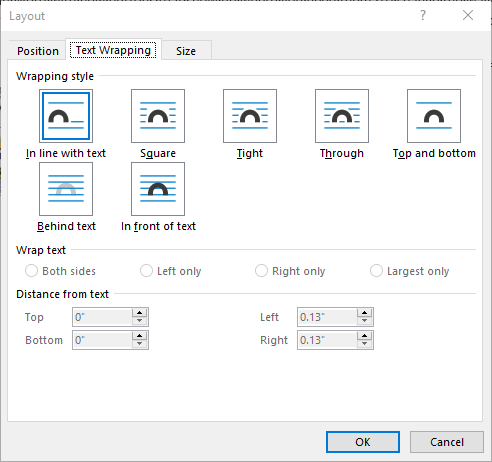Image resolution: width=492 pixels, height=462 pixels.
Task: Choose the Left only radio option
Action: [x=146, y=271]
